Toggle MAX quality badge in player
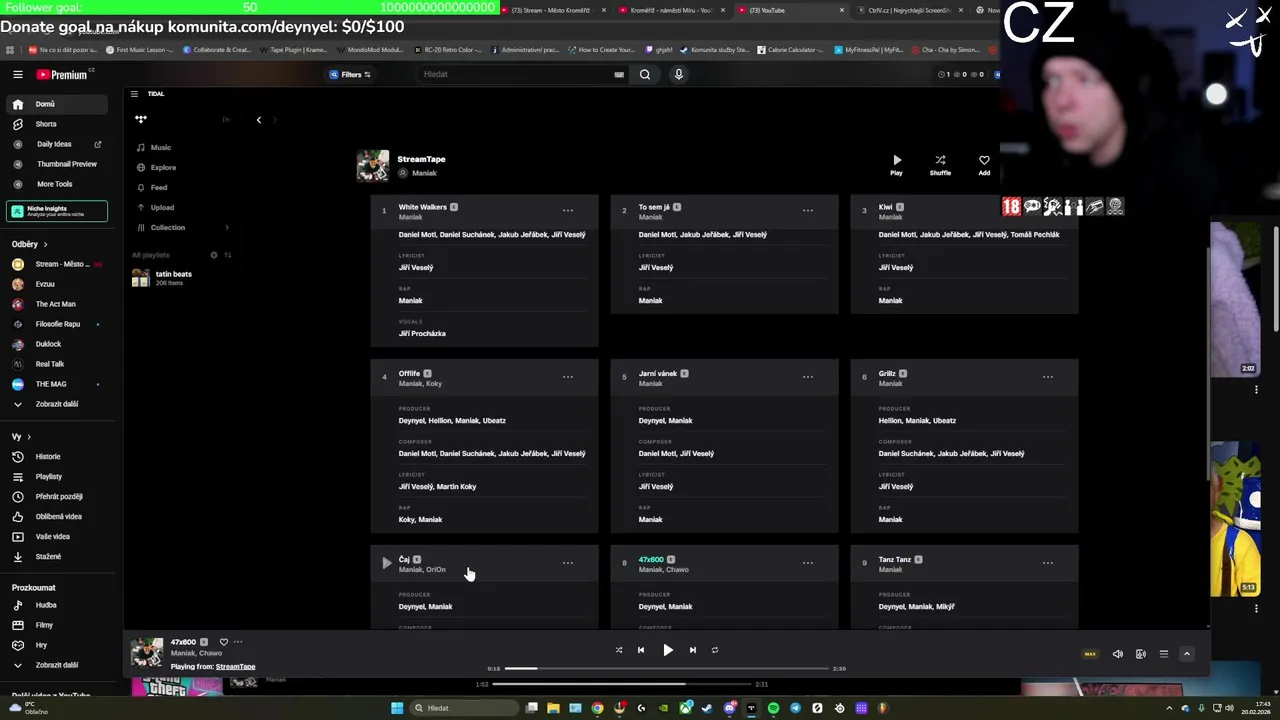Screen dimensions: 1280x720 (x=1090, y=654)
